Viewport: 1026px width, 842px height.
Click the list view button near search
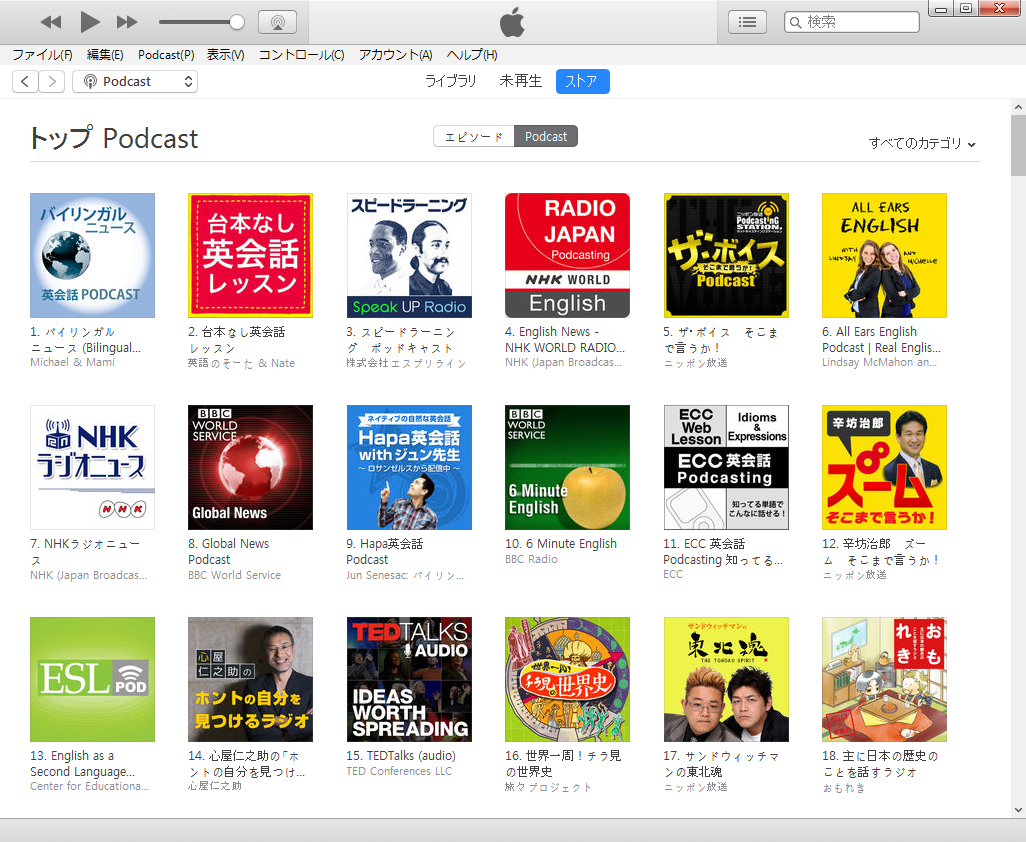(x=747, y=22)
